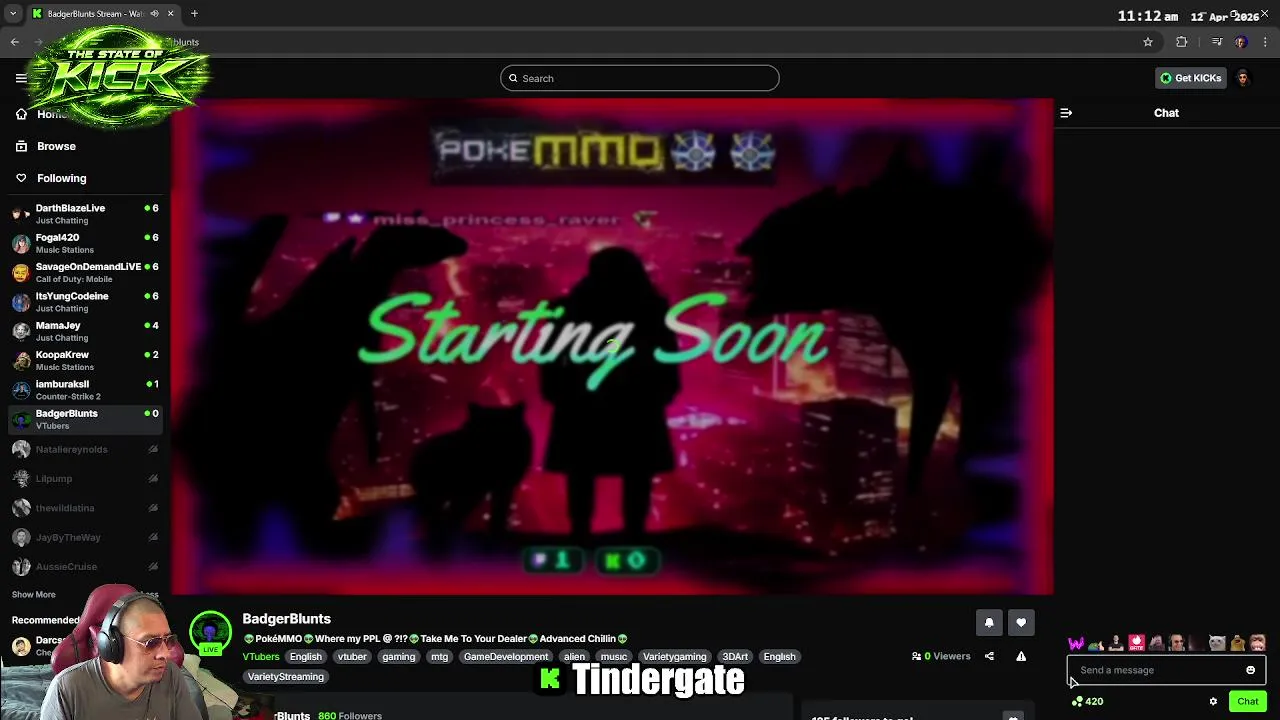Insert the purple W emote
Screen dimensions: 1280x720
coord(1076,643)
